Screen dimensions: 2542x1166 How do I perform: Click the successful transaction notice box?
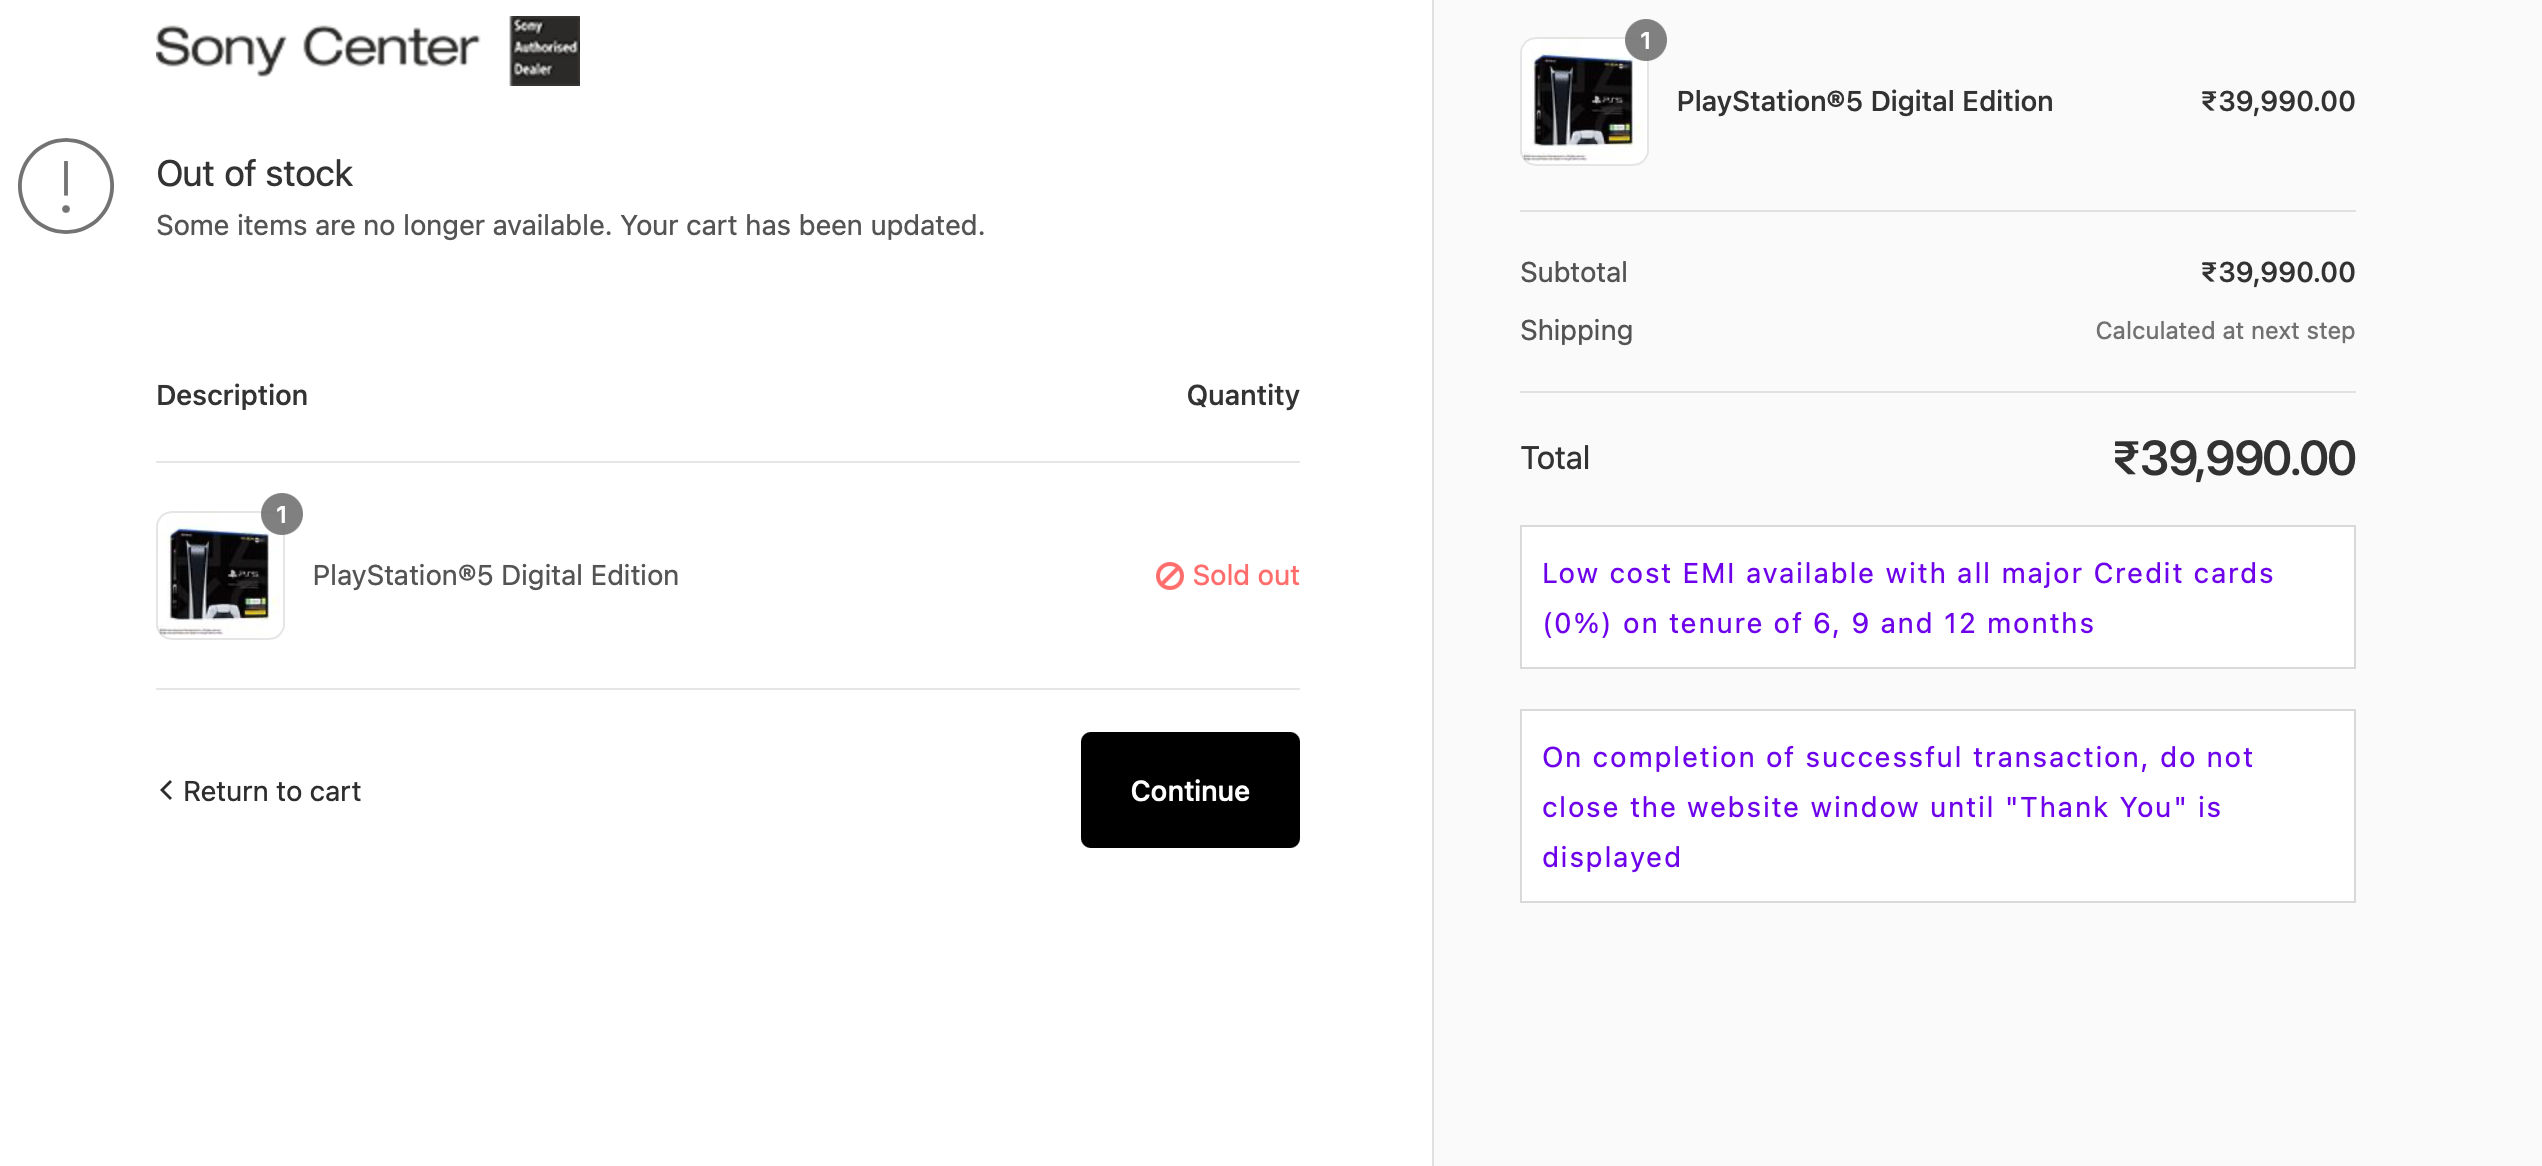click(1937, 806)
